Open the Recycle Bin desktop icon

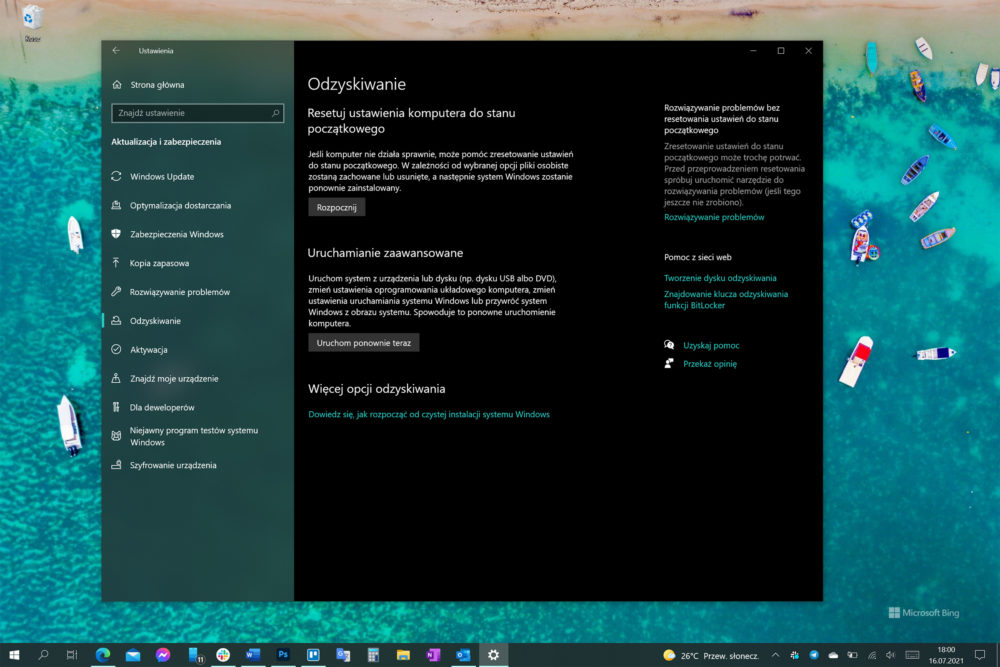(x=32, y=23)
